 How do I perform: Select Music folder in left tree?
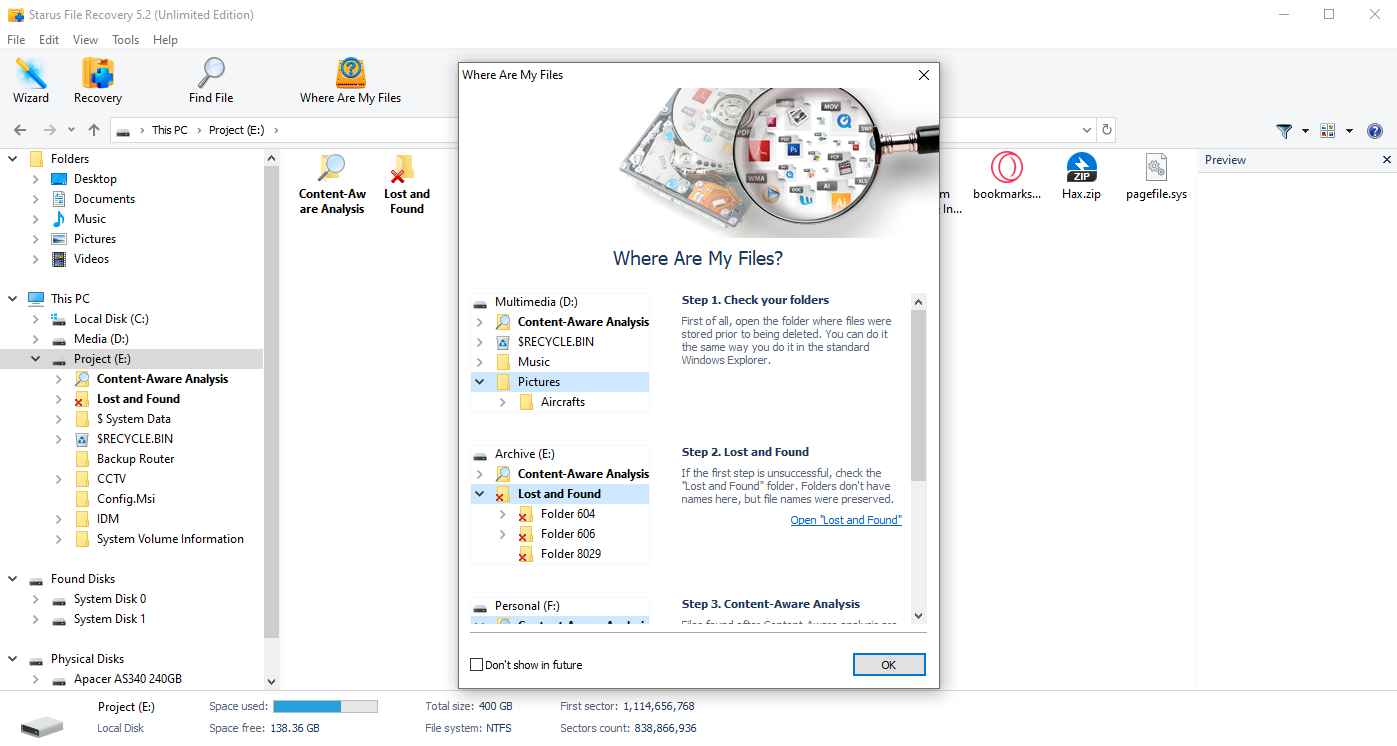point(89,219)
